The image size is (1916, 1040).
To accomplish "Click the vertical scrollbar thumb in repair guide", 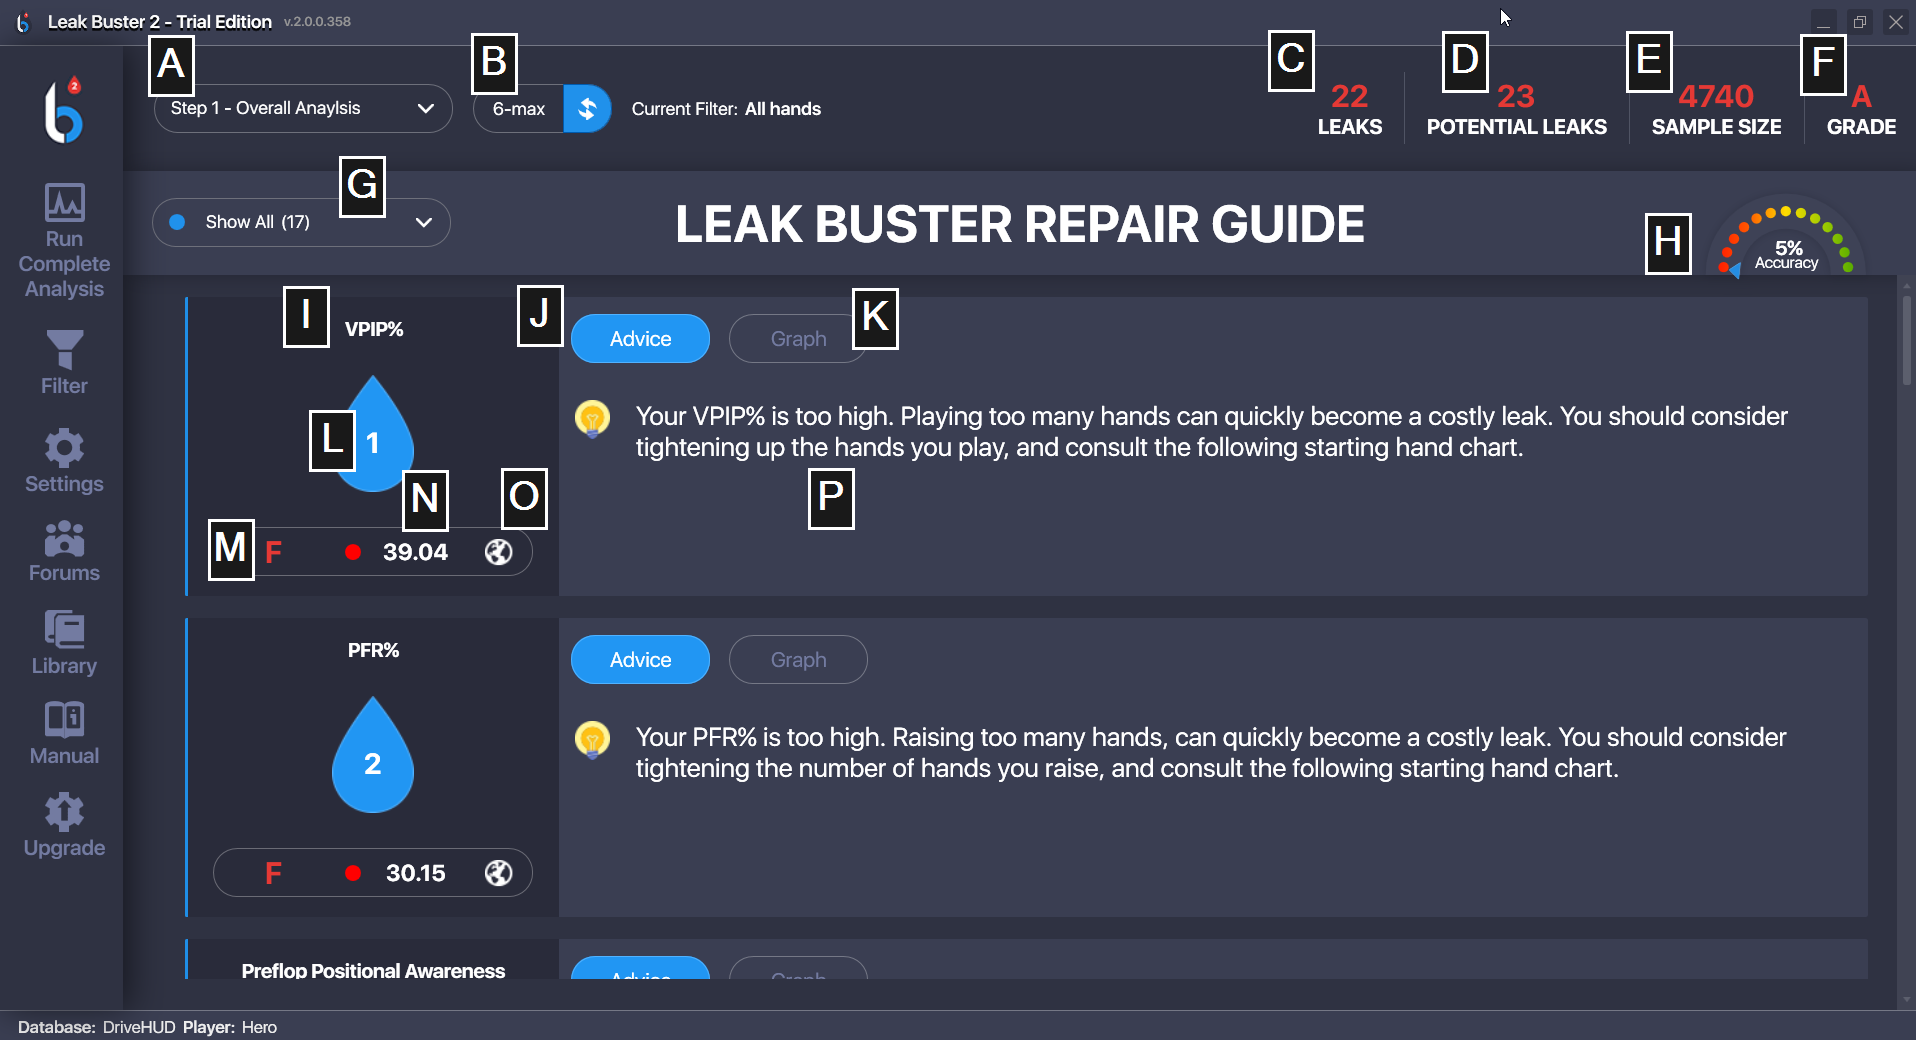I will point(1907,340).
